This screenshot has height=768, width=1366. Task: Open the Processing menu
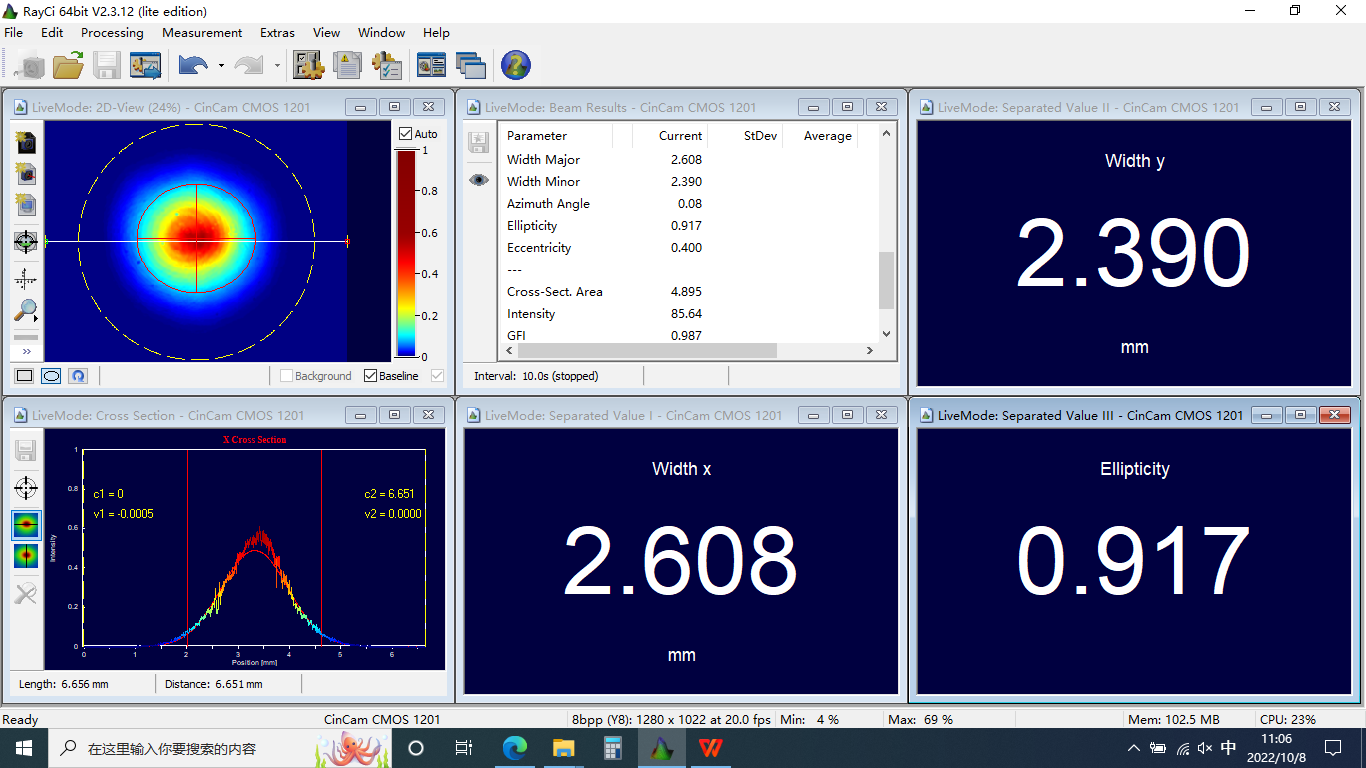click(112, 33)
